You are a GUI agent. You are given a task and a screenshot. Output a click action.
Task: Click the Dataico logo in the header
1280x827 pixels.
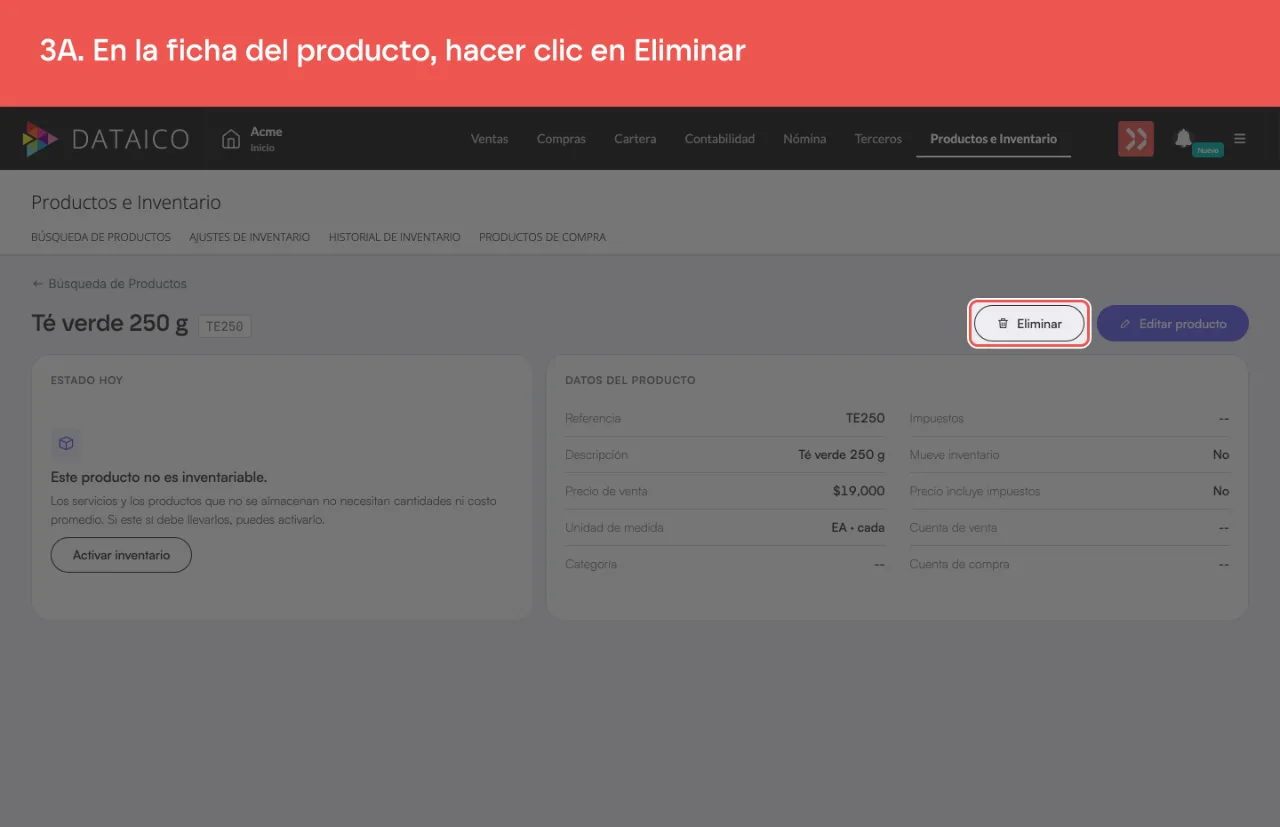pyautogui.click(x=105, y=139)
